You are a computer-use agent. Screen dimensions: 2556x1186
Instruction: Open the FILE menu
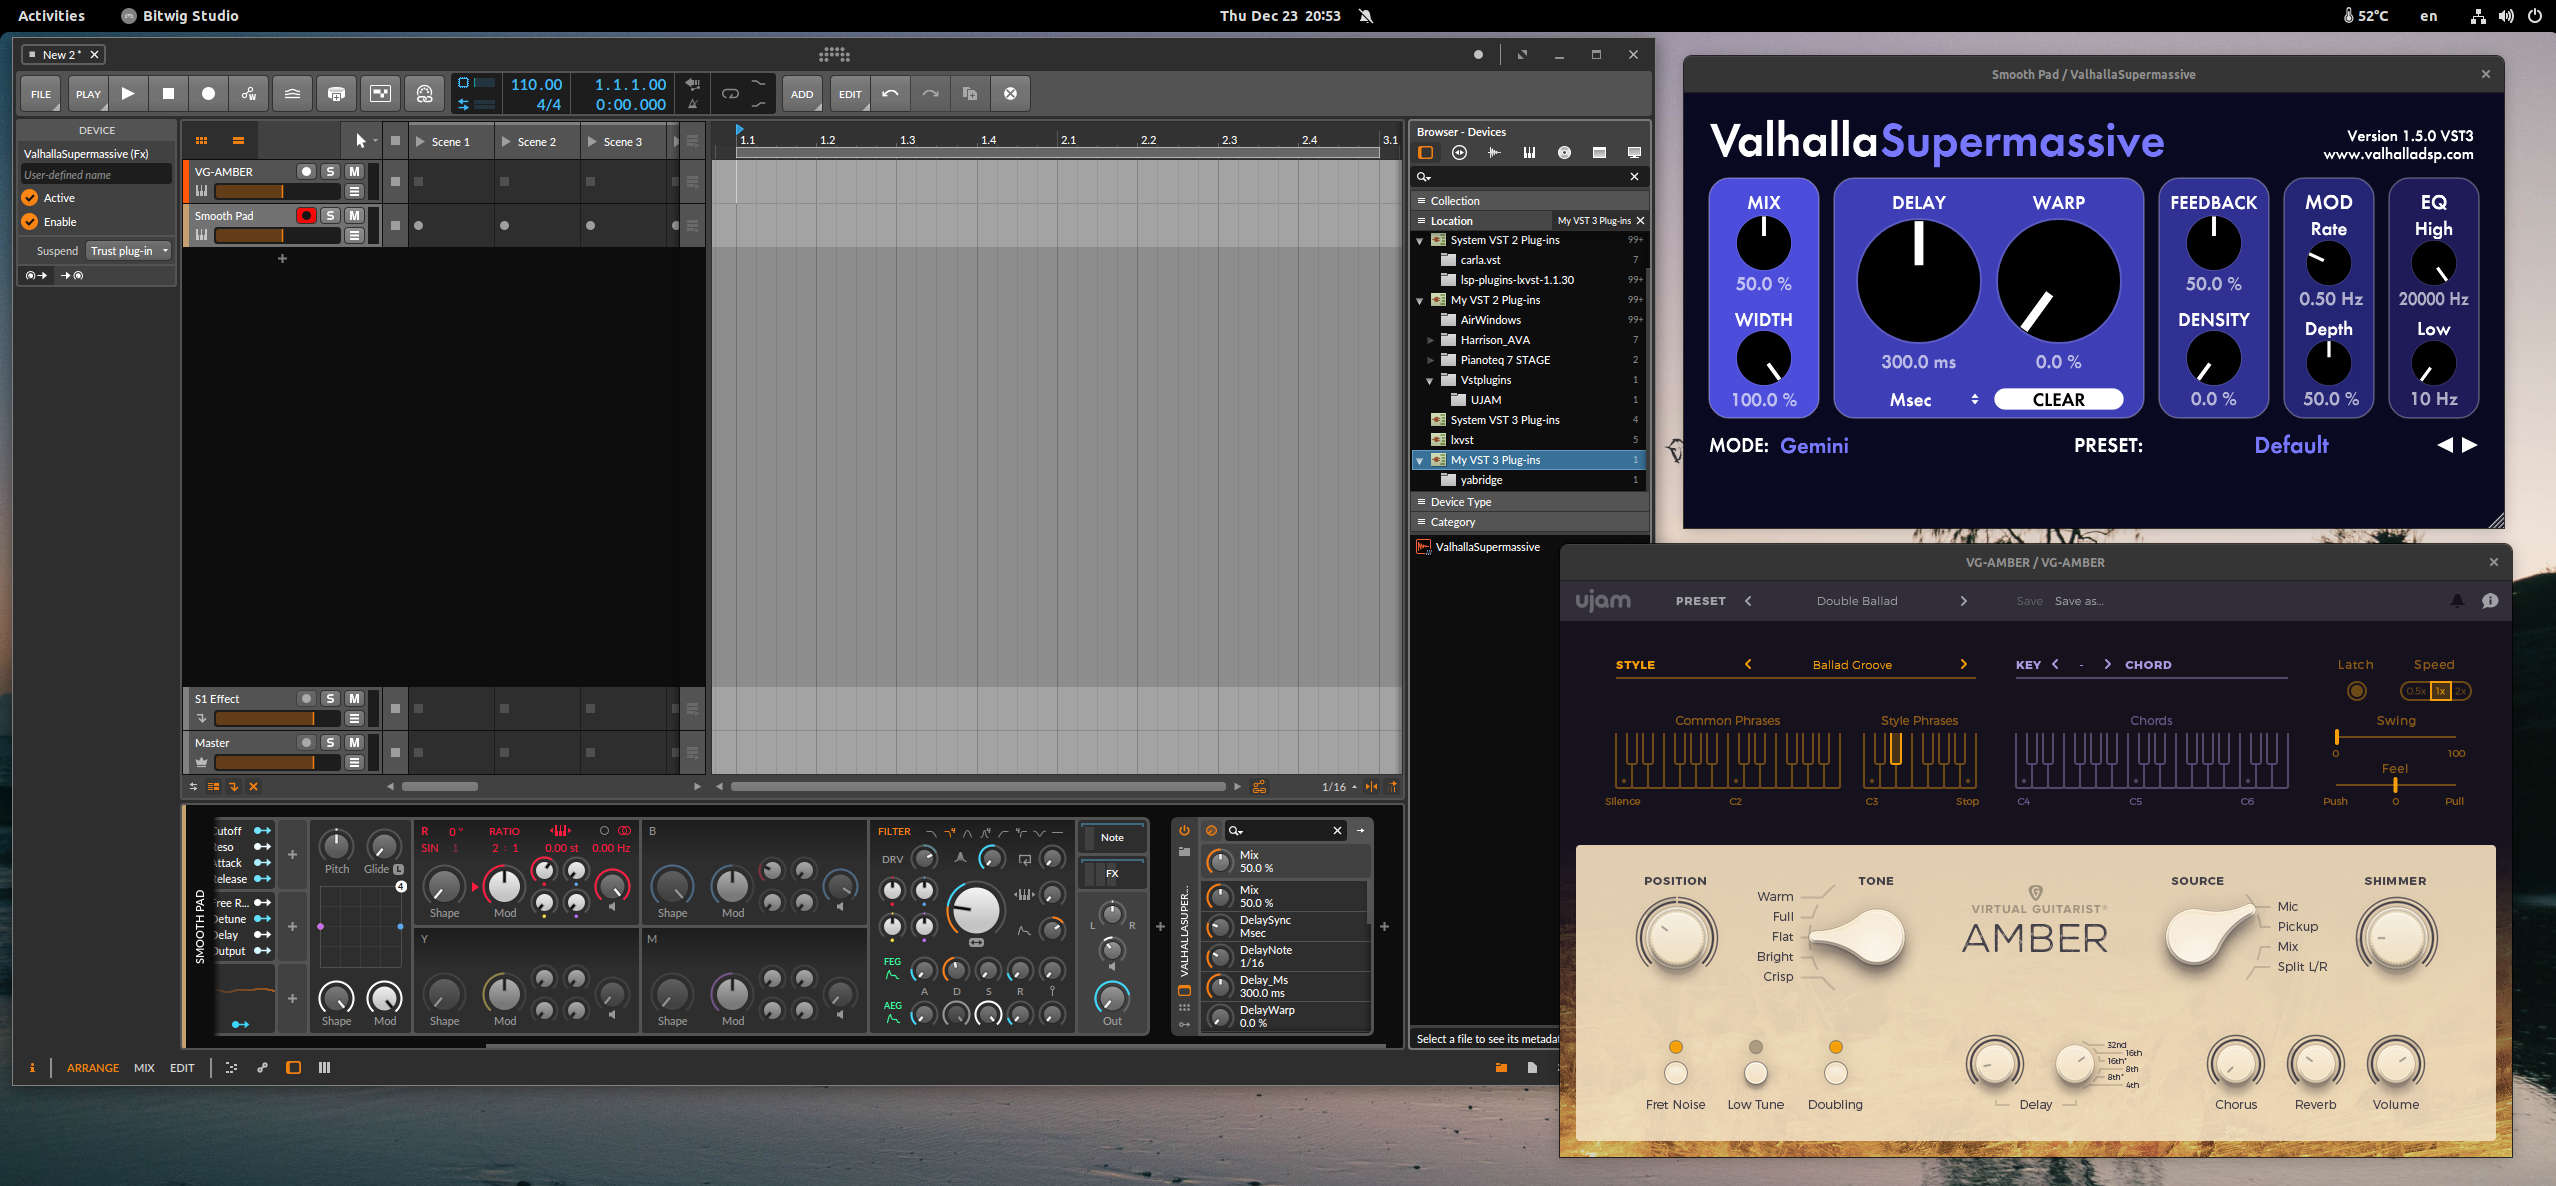pyautogui.click(x=41, y=94)
